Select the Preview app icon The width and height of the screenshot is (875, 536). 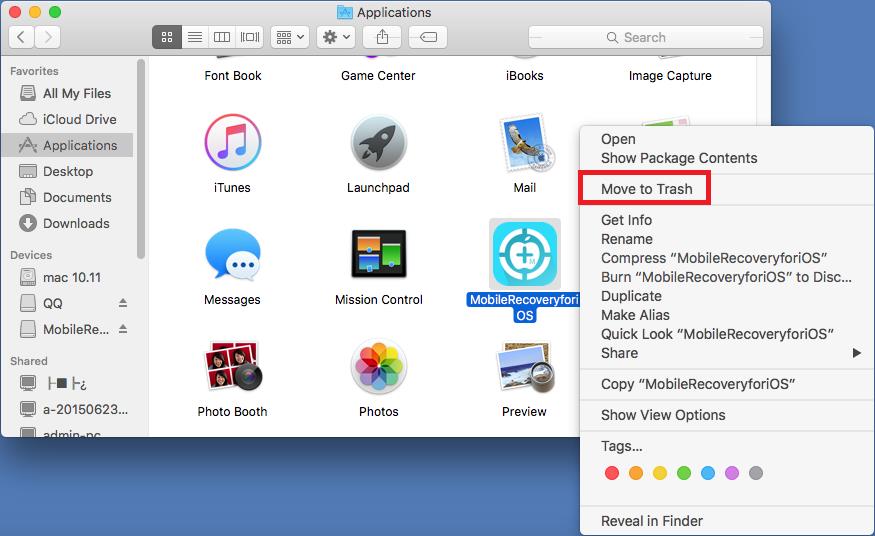tap(525, 366)
